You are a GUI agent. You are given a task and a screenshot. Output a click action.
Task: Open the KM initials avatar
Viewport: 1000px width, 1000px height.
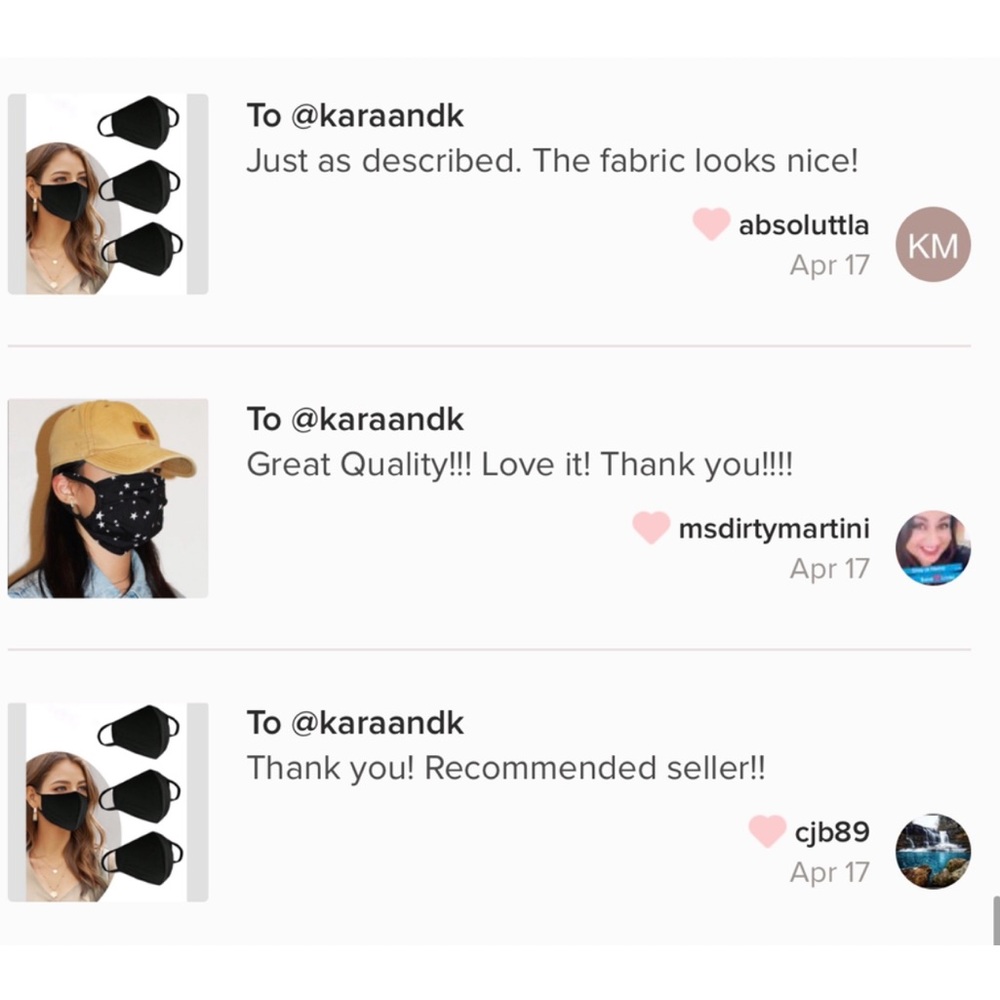[933, 244]
